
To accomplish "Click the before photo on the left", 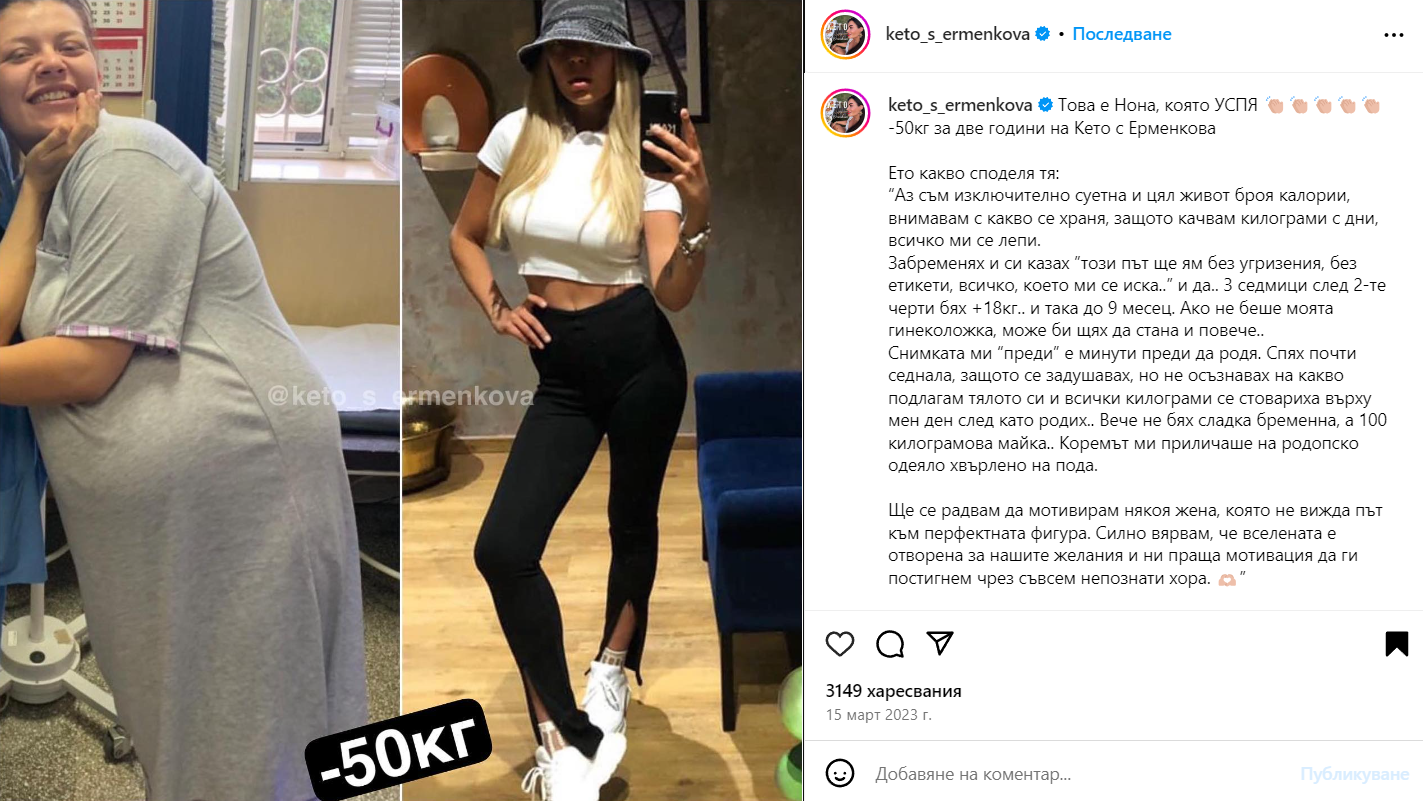I will [200, 400].
